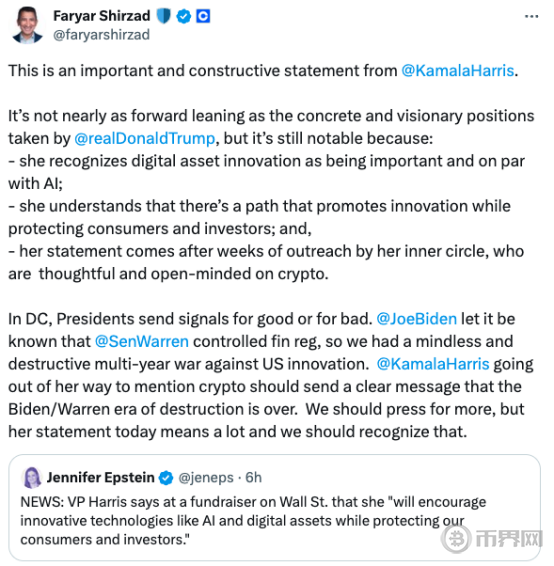
Task: Click the blue shield badge icon
Action: pyautogui.click(x=163, y=16)
